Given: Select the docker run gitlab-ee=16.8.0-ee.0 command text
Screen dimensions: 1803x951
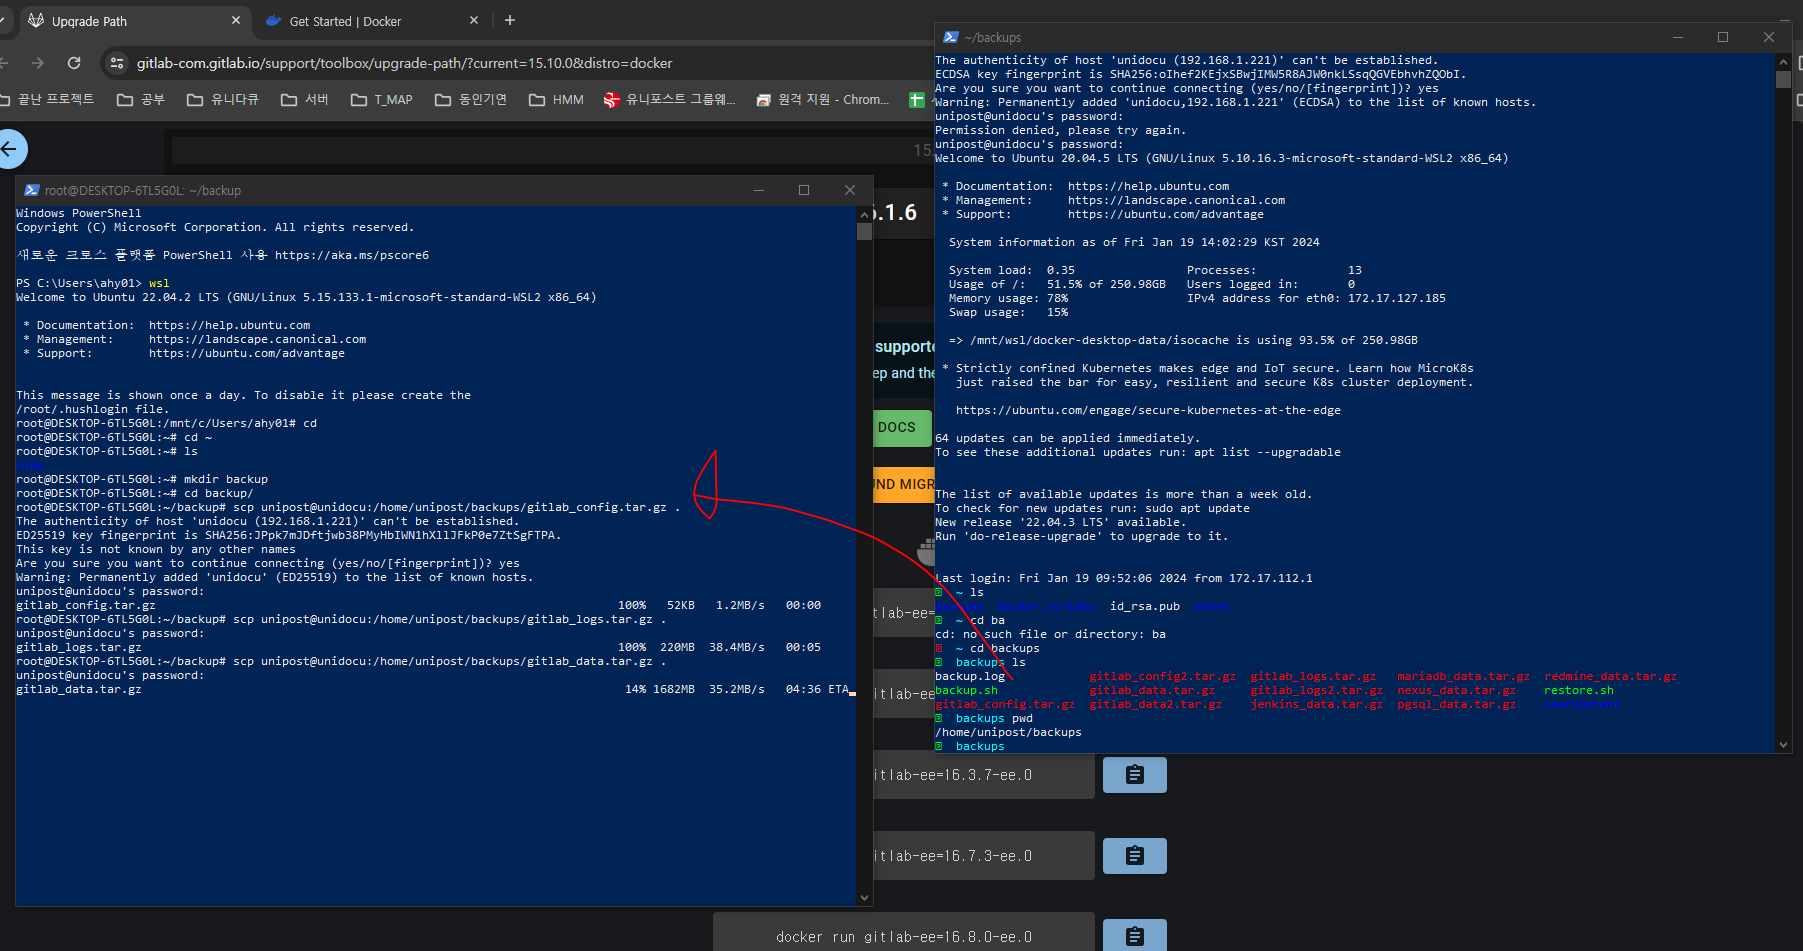Looking at the screenshot, I should [x=904, y=937].
